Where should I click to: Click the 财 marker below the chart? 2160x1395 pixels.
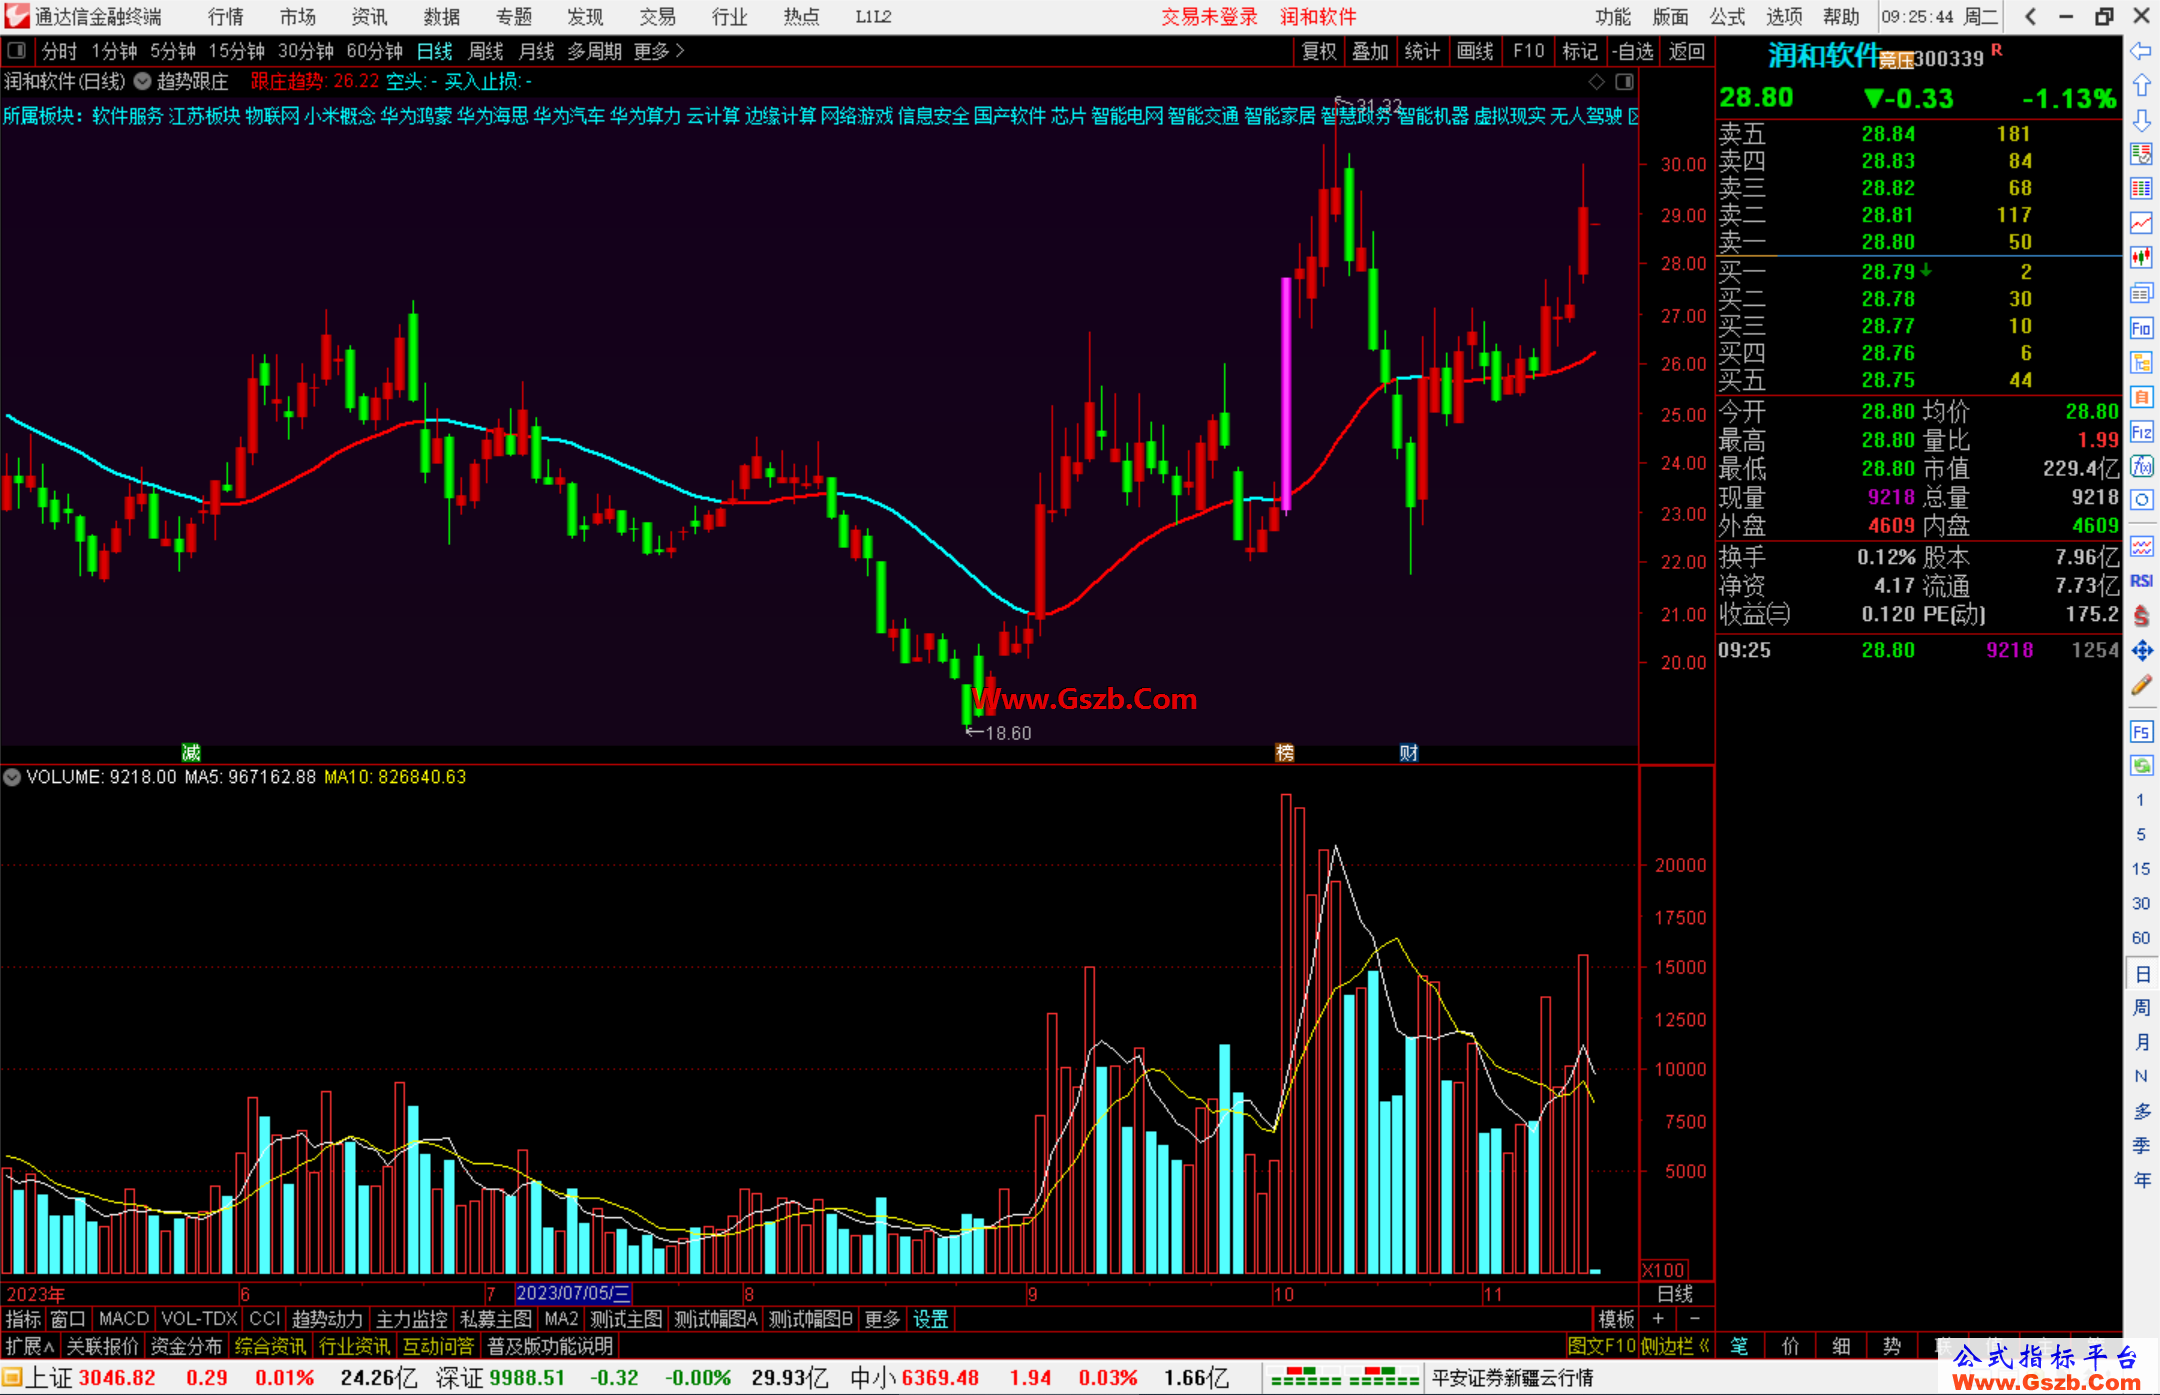(1409, 752)
